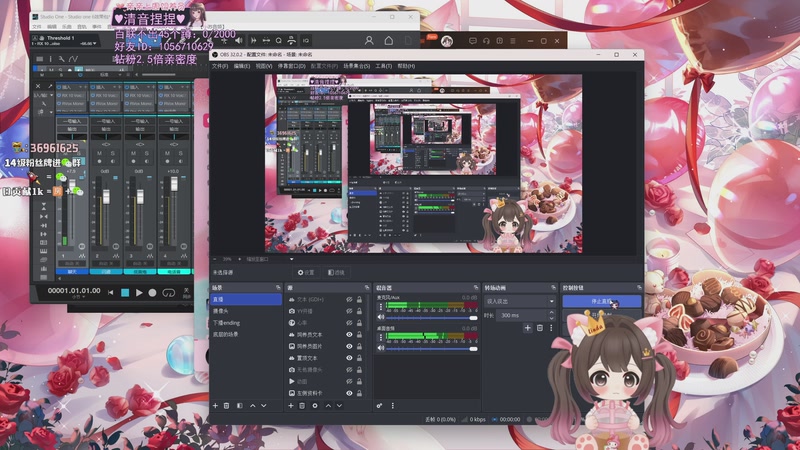Remove transition with transitions trash icon

540,328
